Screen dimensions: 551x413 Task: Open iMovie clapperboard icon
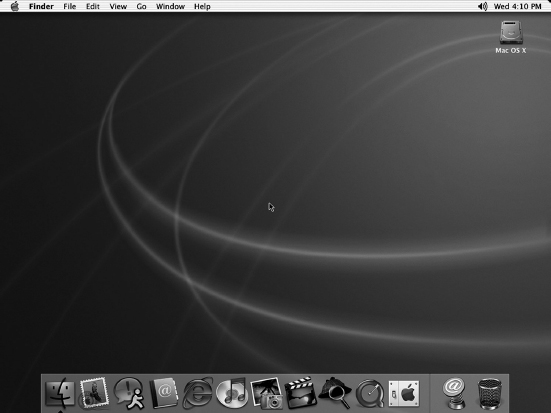pyautogui.click(x=300, y=393)
